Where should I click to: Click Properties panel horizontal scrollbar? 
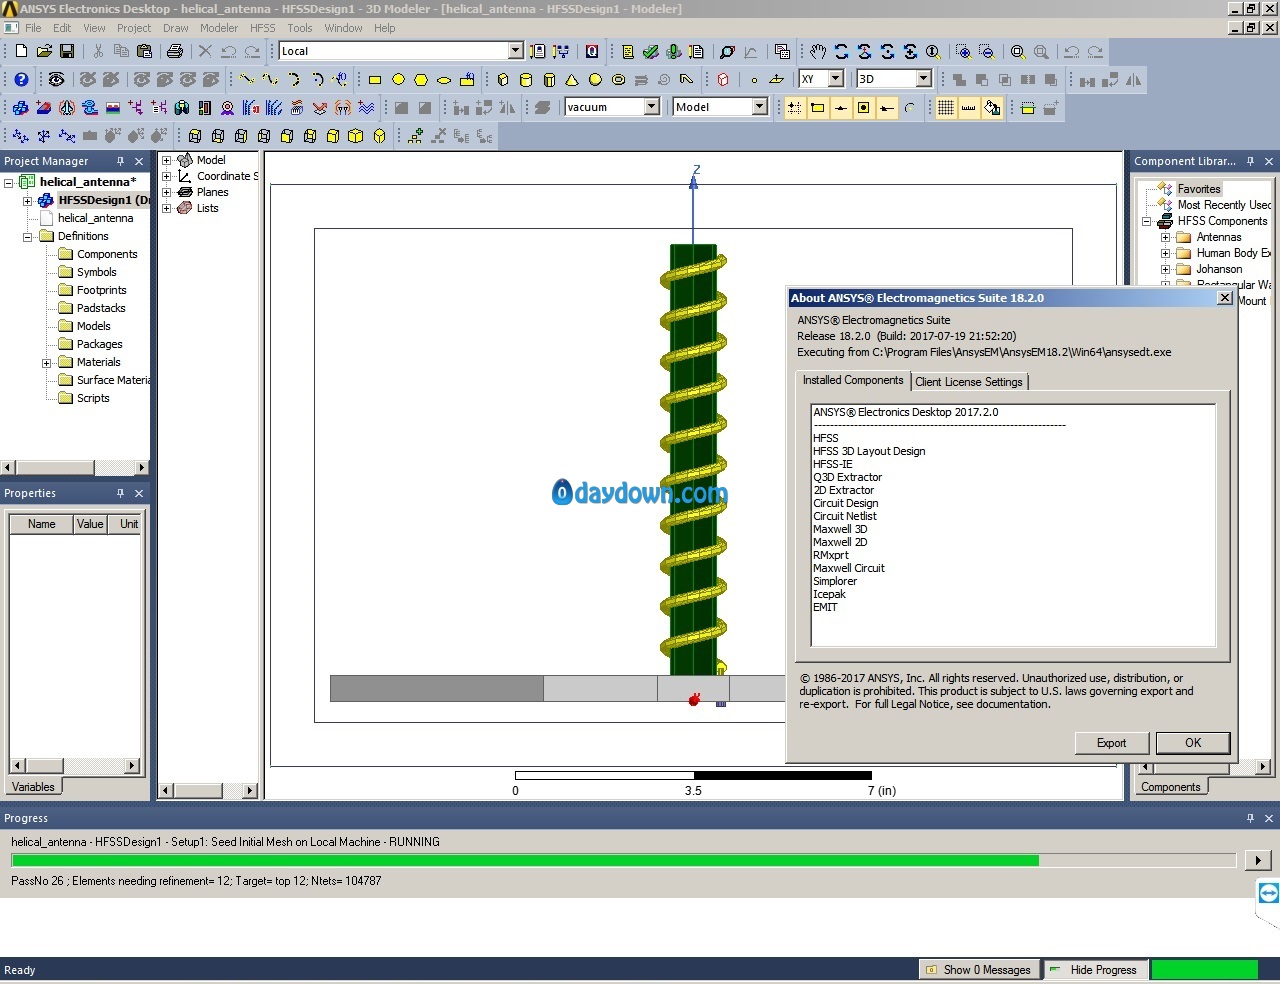pos(75,766)
